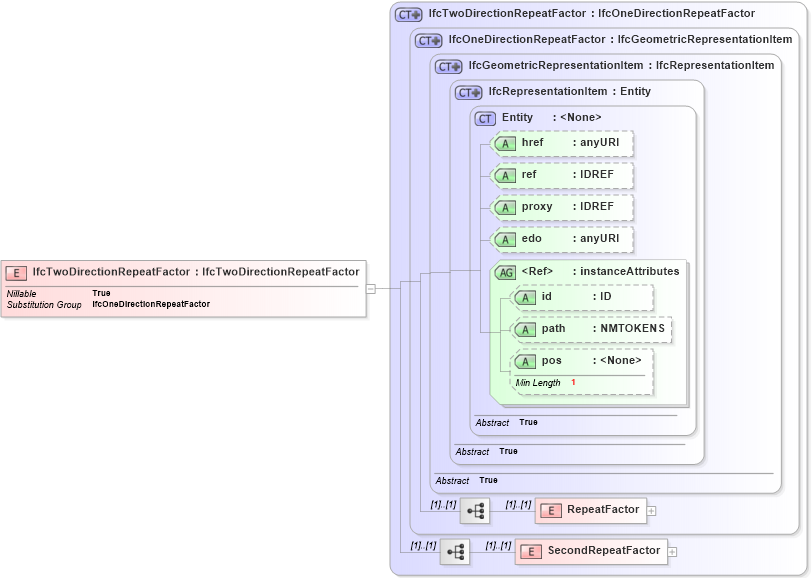Expand RepeatFactor using its plus button

[651, 510]
